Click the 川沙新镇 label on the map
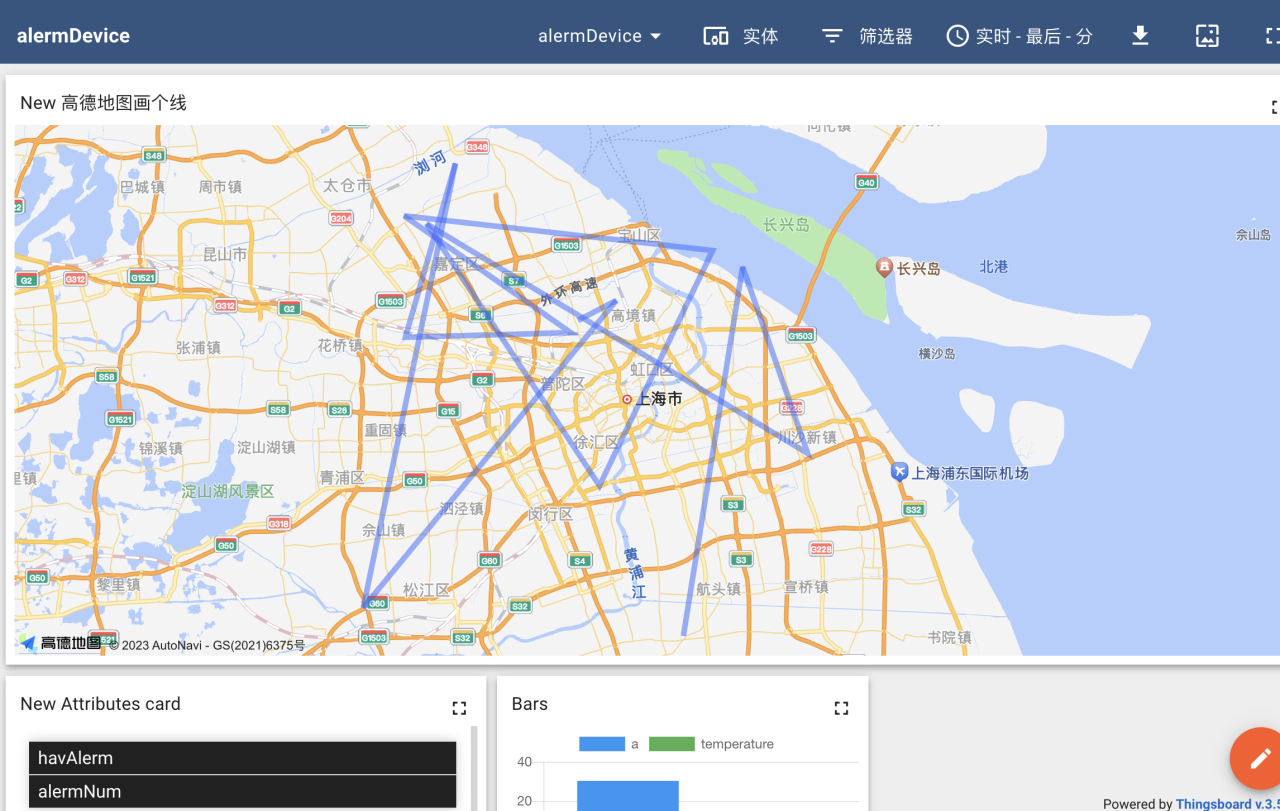 point(807,437)
